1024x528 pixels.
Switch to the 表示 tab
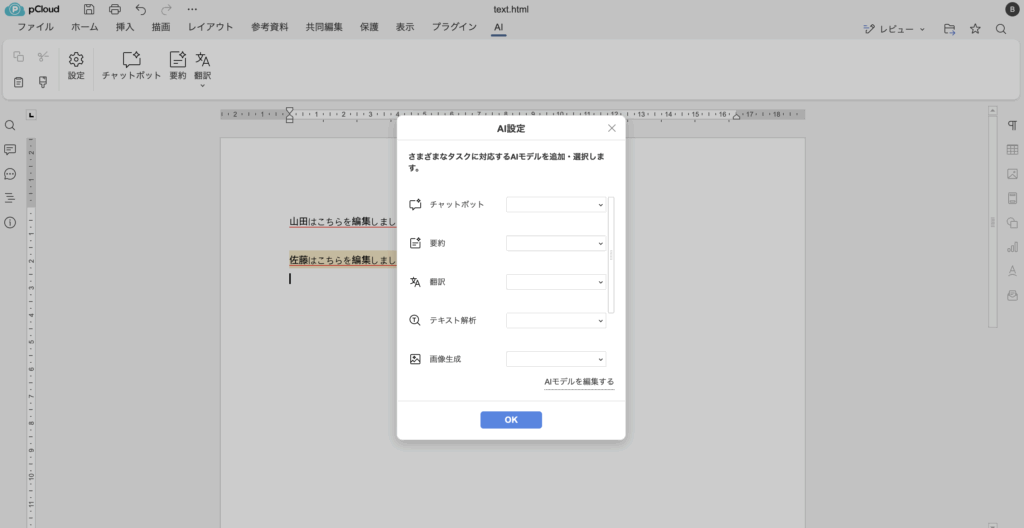(x=405, y=27)
